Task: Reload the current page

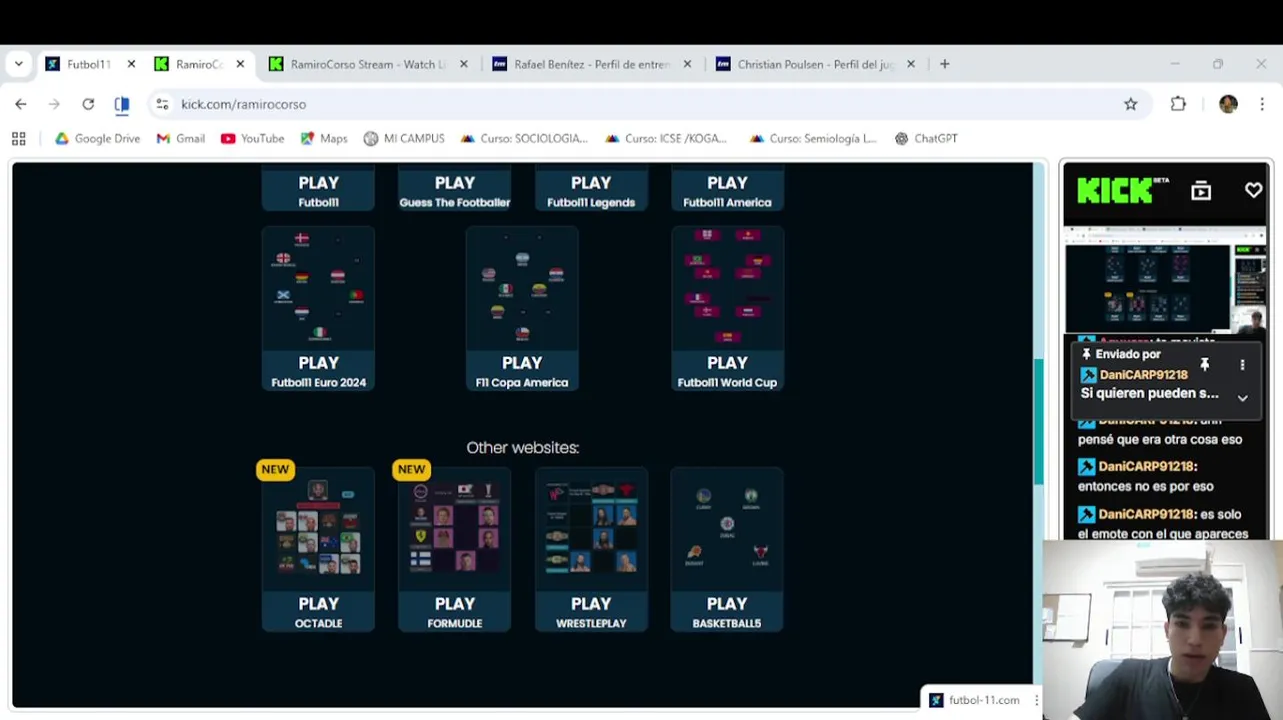Action: [88, 104]
